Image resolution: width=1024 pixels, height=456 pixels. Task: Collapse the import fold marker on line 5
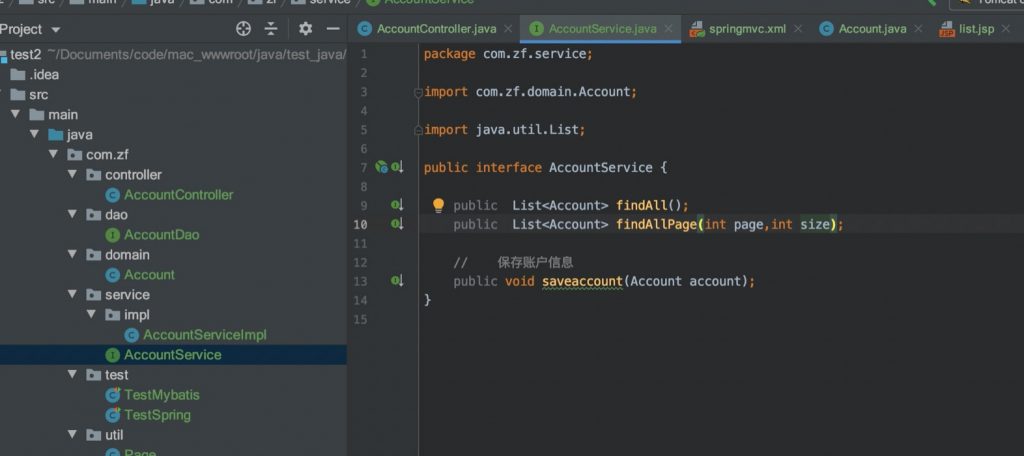point(418,131)
